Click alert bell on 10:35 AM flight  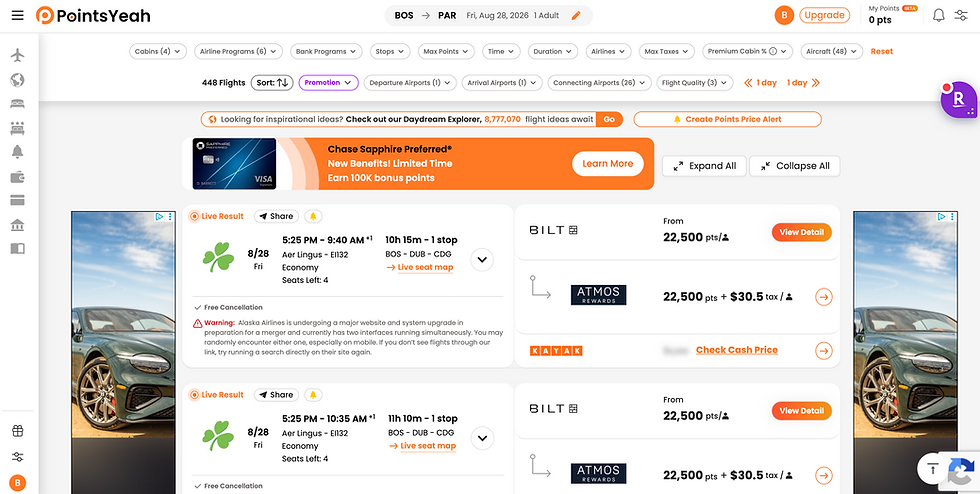pyautogui.click(x=313, y=395)
